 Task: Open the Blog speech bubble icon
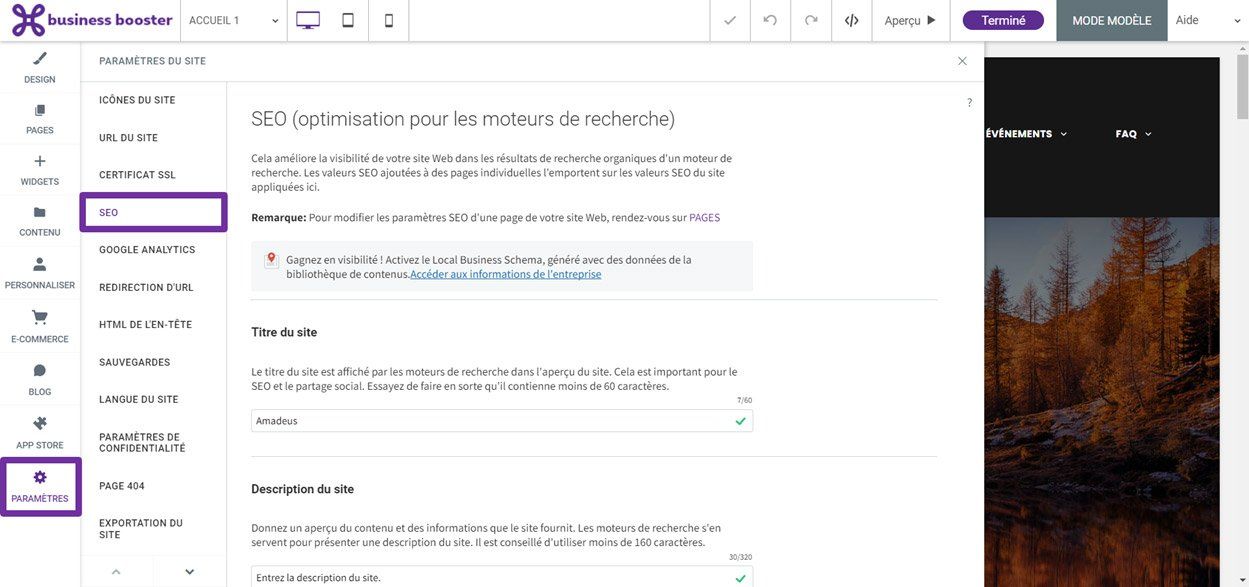pos(40,371)
